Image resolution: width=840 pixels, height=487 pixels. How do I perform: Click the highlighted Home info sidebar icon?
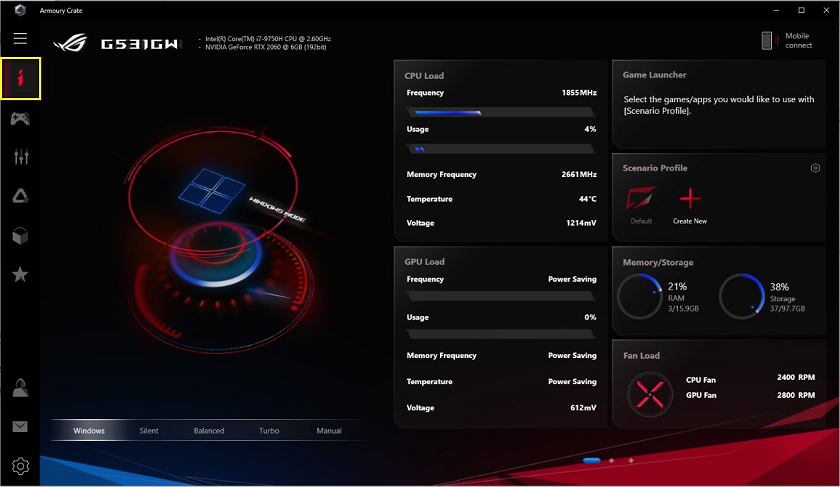20,79
